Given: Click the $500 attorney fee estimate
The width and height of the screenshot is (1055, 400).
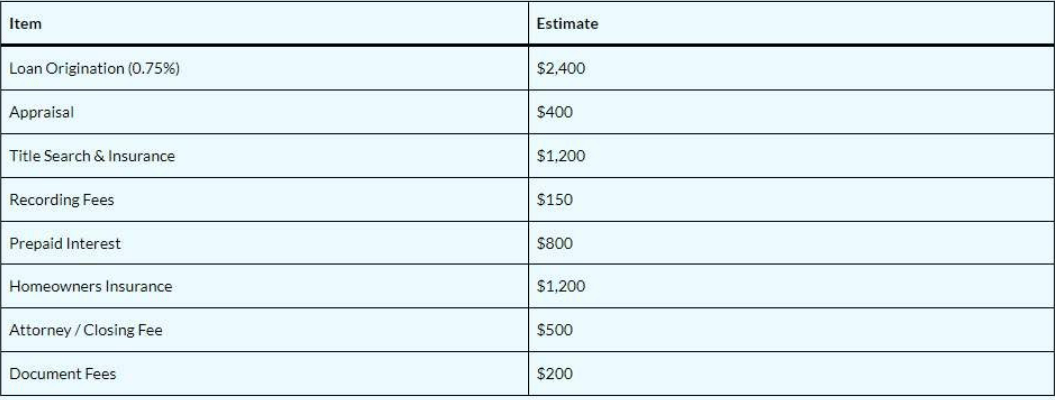Looking at the screenshot, I should click(555, 330).
